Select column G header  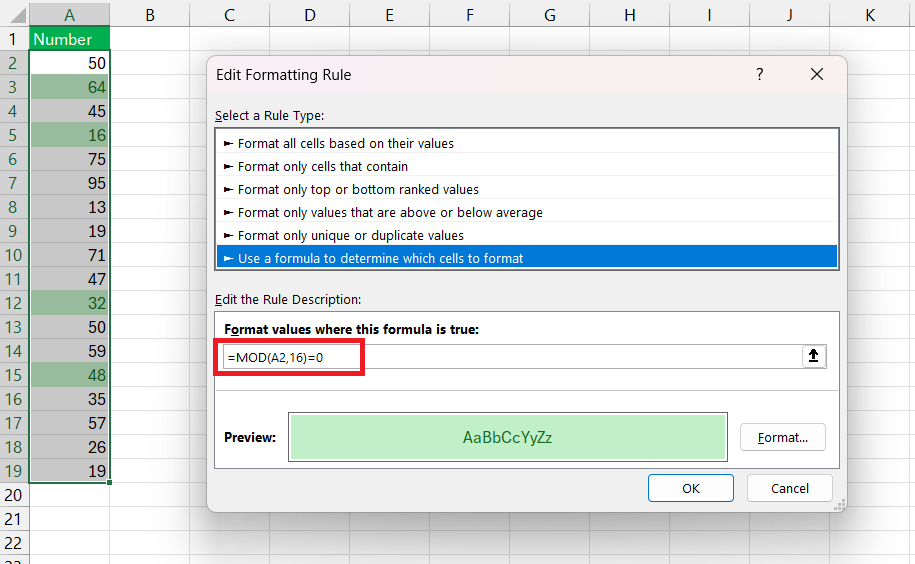tap(549, 15)
